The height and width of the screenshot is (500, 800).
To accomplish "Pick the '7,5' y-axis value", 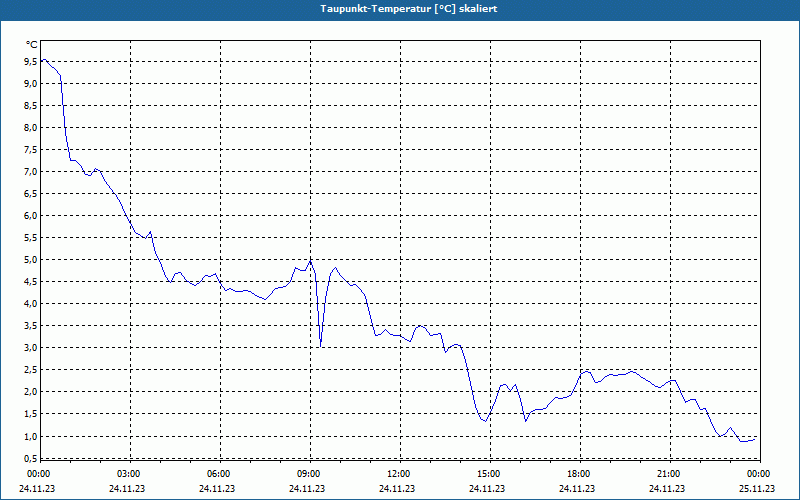I will 31,149.
